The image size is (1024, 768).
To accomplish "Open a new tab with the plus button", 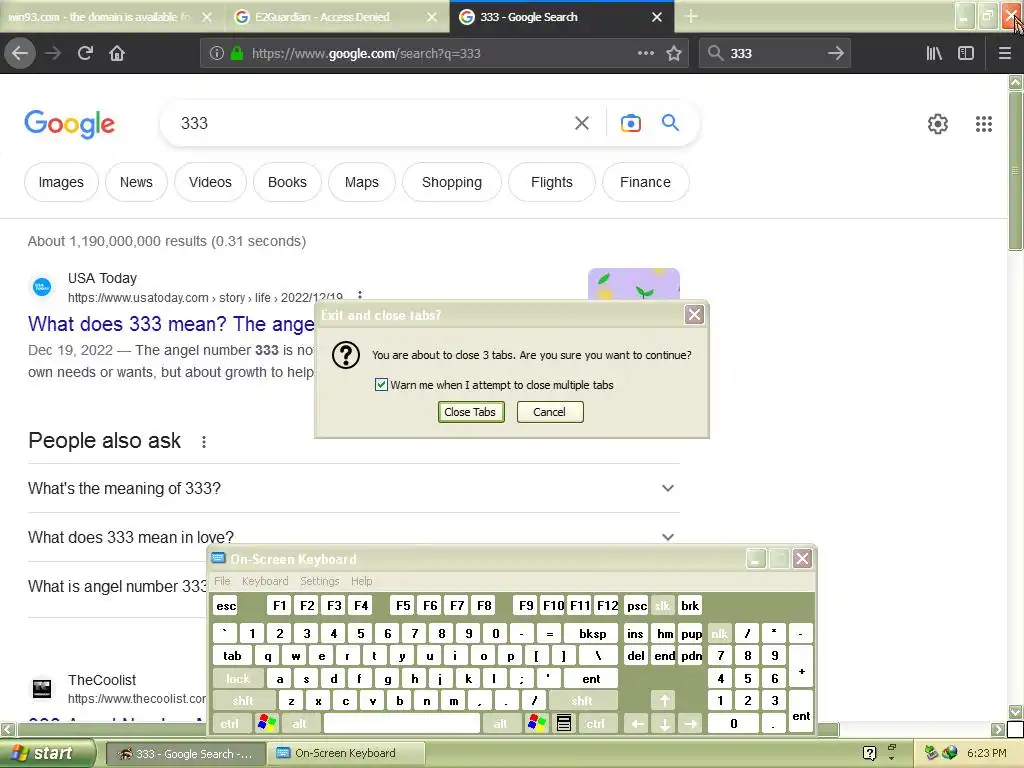I will pyautogui.click(x=691, y=16).
